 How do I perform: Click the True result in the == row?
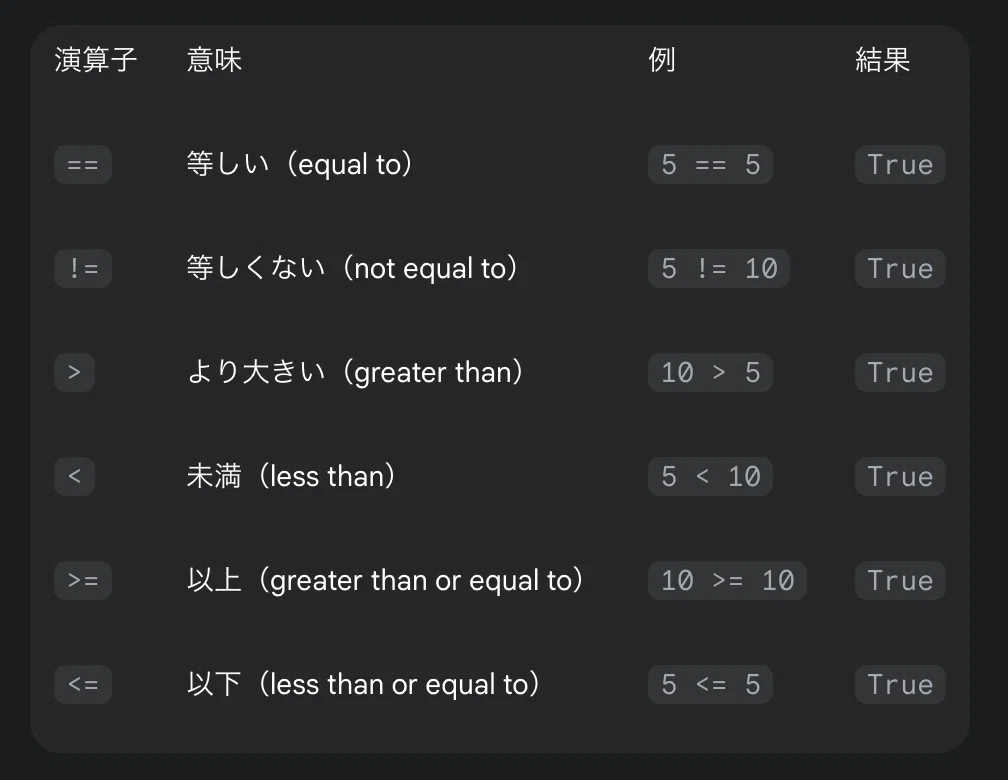pyautogui.click(x=900, y=165)
